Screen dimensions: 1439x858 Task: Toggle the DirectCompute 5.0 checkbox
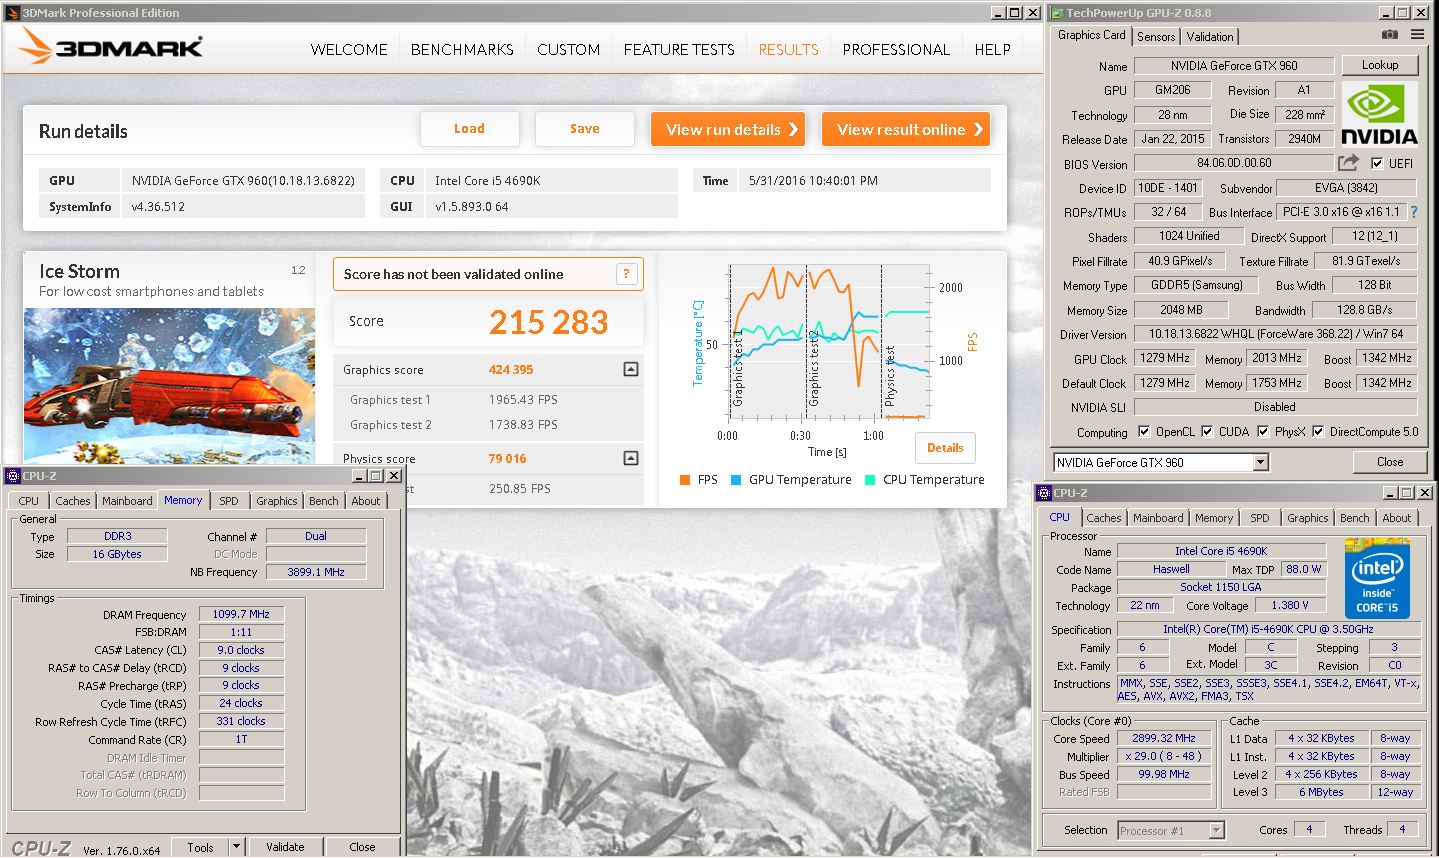pos(1318,432)
